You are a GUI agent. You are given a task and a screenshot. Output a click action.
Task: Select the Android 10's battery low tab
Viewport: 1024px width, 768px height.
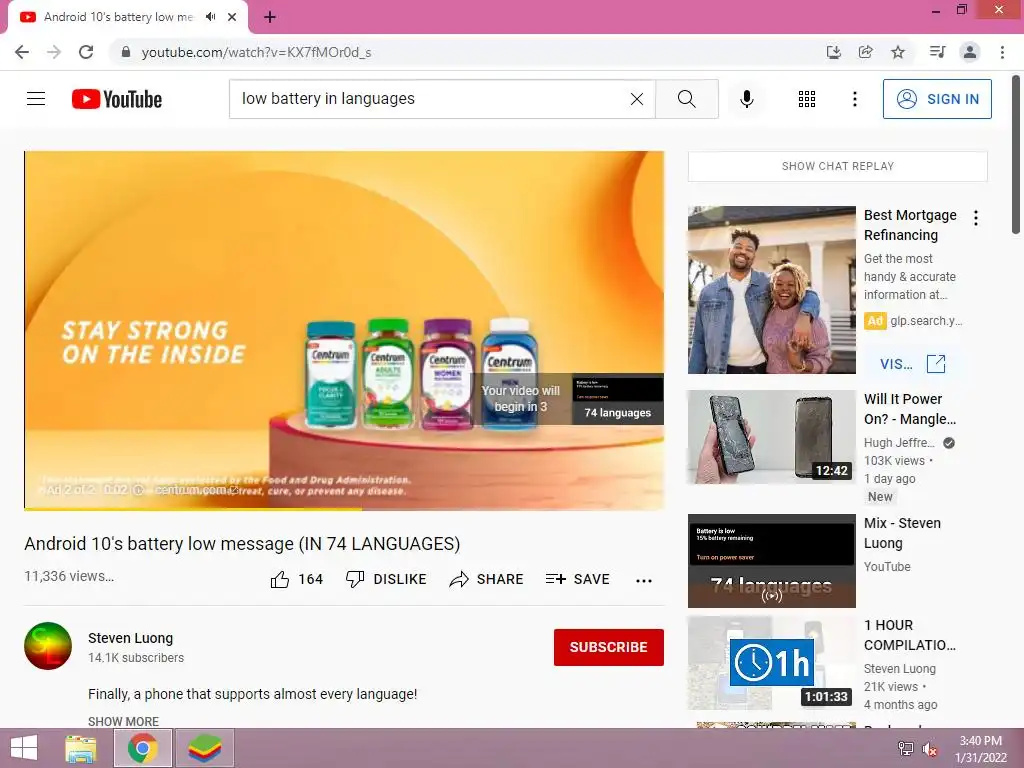click(118, 17)
